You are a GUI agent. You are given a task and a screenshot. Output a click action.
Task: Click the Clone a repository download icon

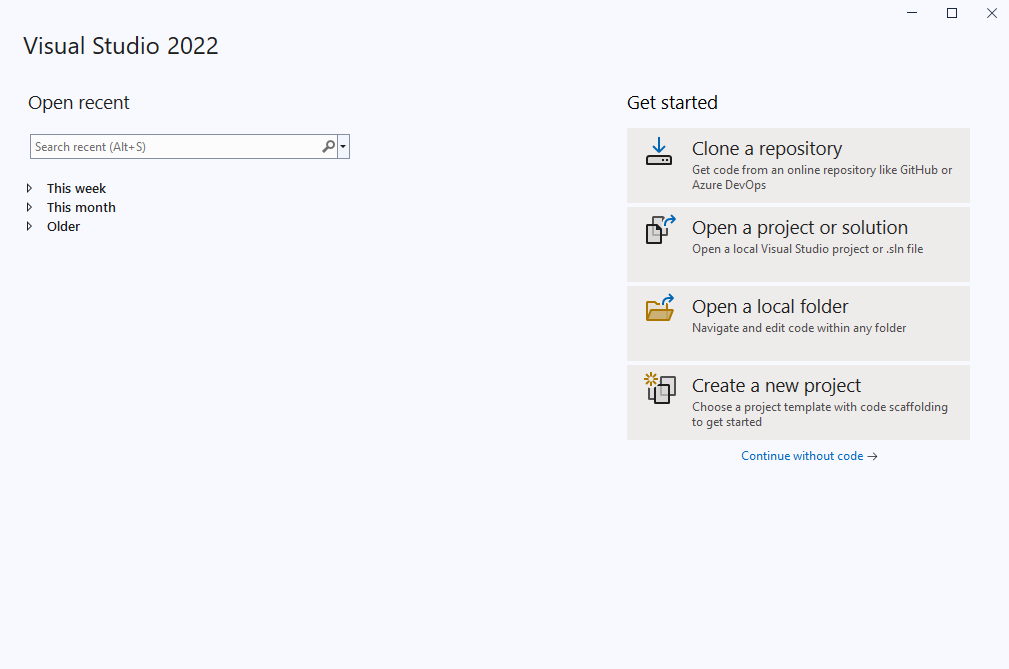pos(658,151)
